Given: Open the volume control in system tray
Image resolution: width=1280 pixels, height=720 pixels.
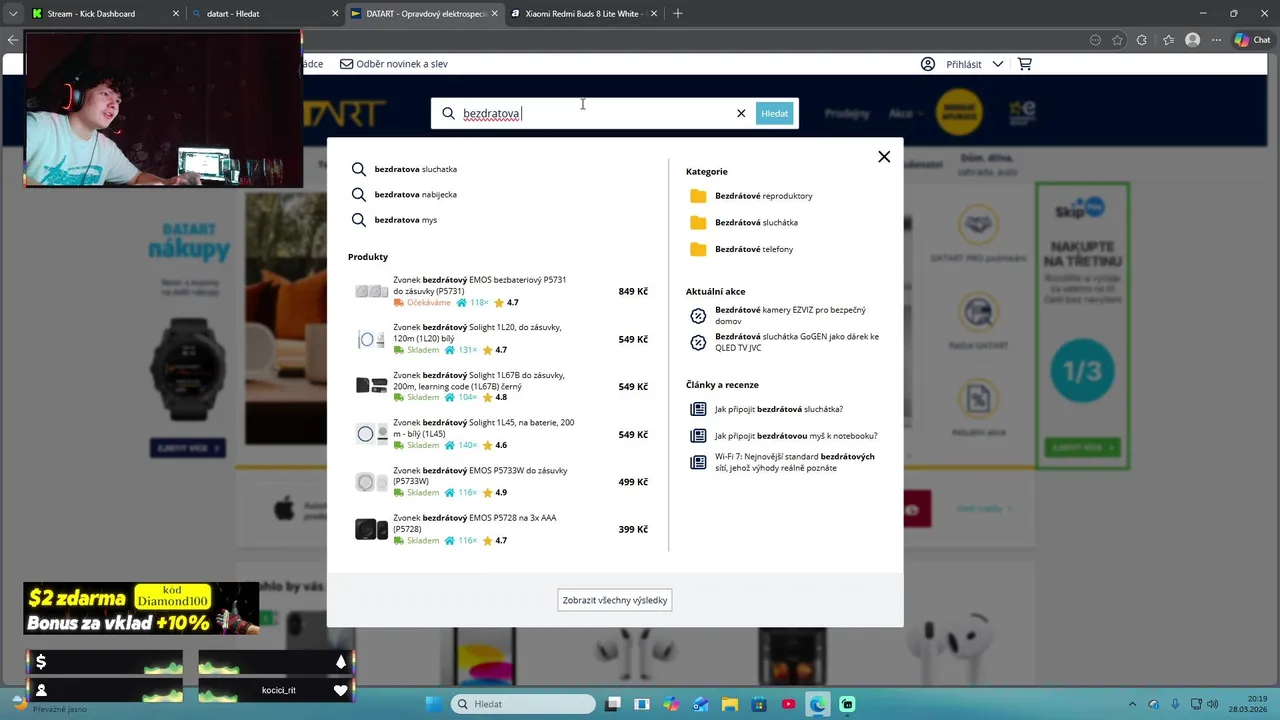Looking at the screenshot, I should 1212,704.
